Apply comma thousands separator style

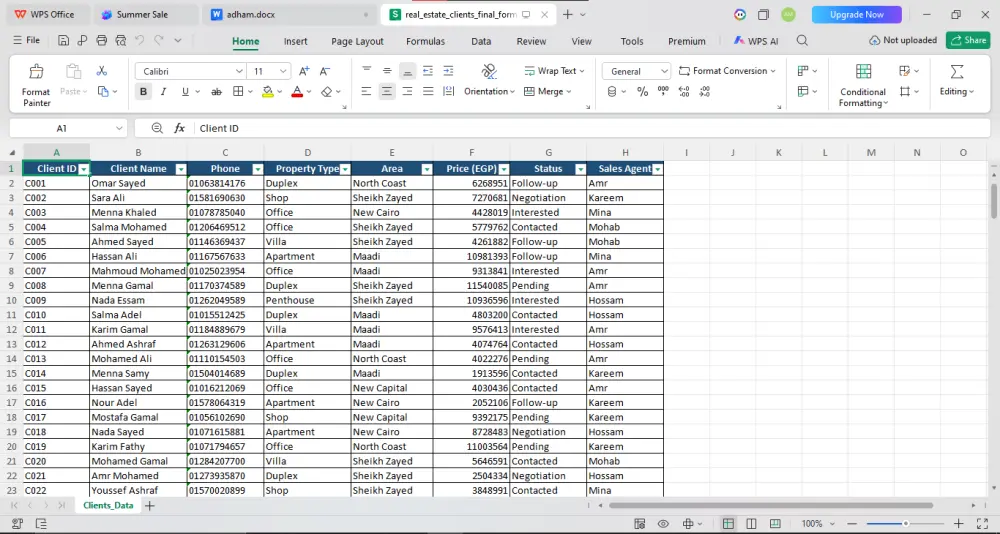pos(663,92)
